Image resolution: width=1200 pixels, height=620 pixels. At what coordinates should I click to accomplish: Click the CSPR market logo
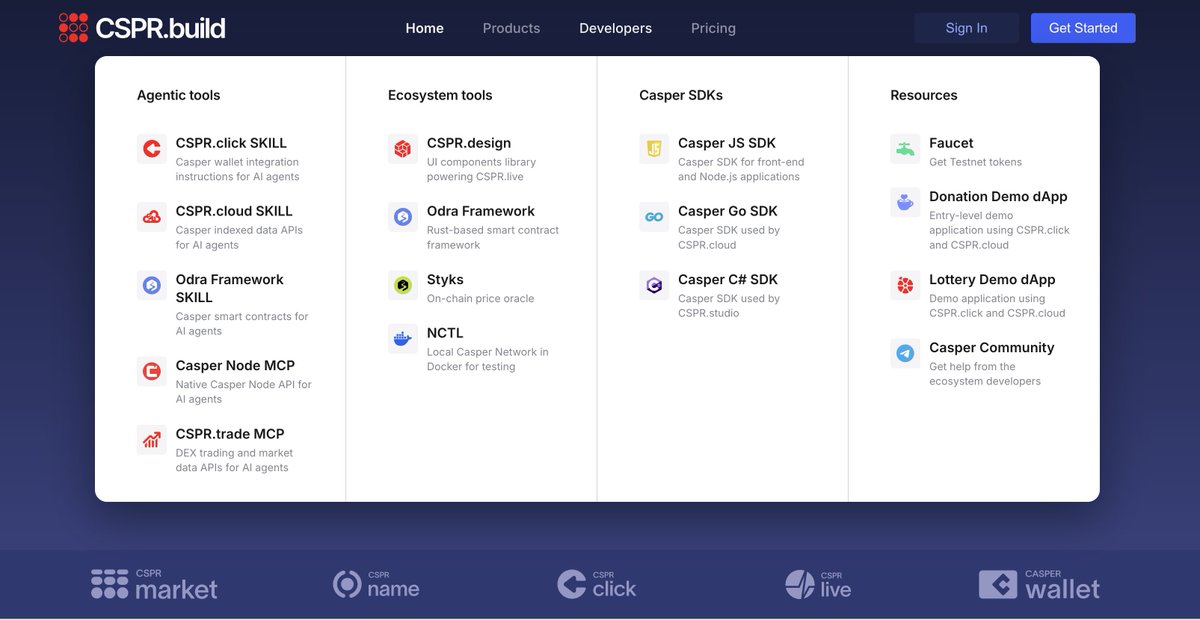[154, 584]
